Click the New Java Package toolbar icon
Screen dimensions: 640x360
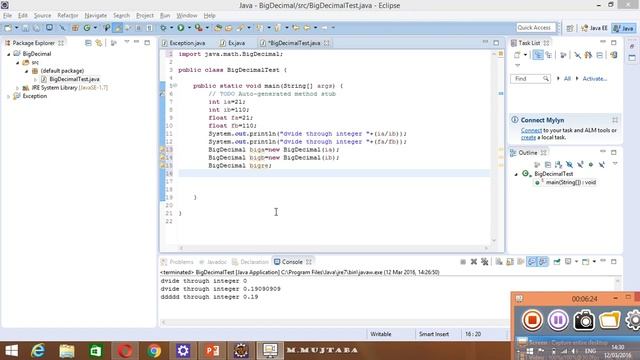click(75, 28)
